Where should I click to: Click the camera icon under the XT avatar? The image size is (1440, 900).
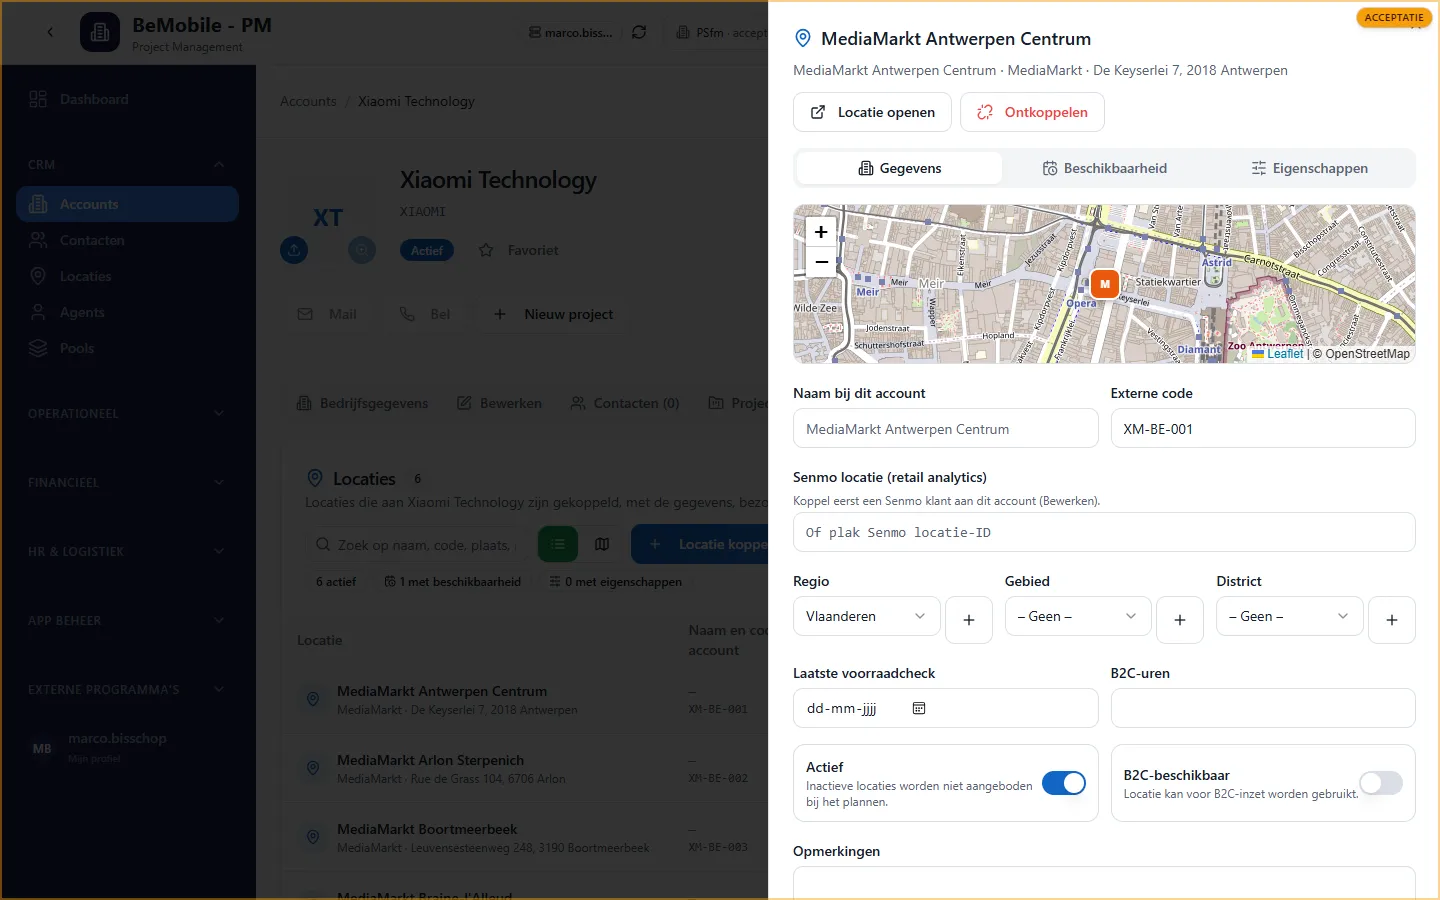[362, 250]
